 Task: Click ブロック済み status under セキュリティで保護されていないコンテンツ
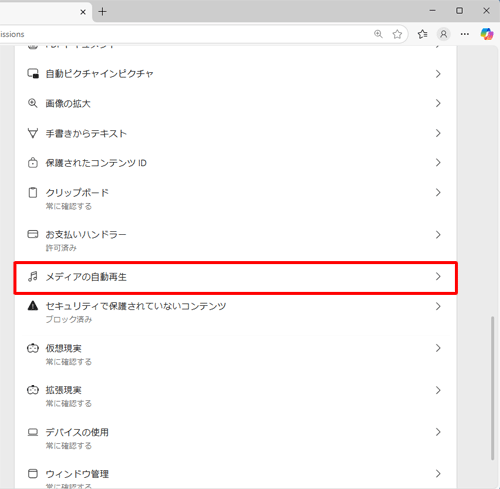pos(69,319)
